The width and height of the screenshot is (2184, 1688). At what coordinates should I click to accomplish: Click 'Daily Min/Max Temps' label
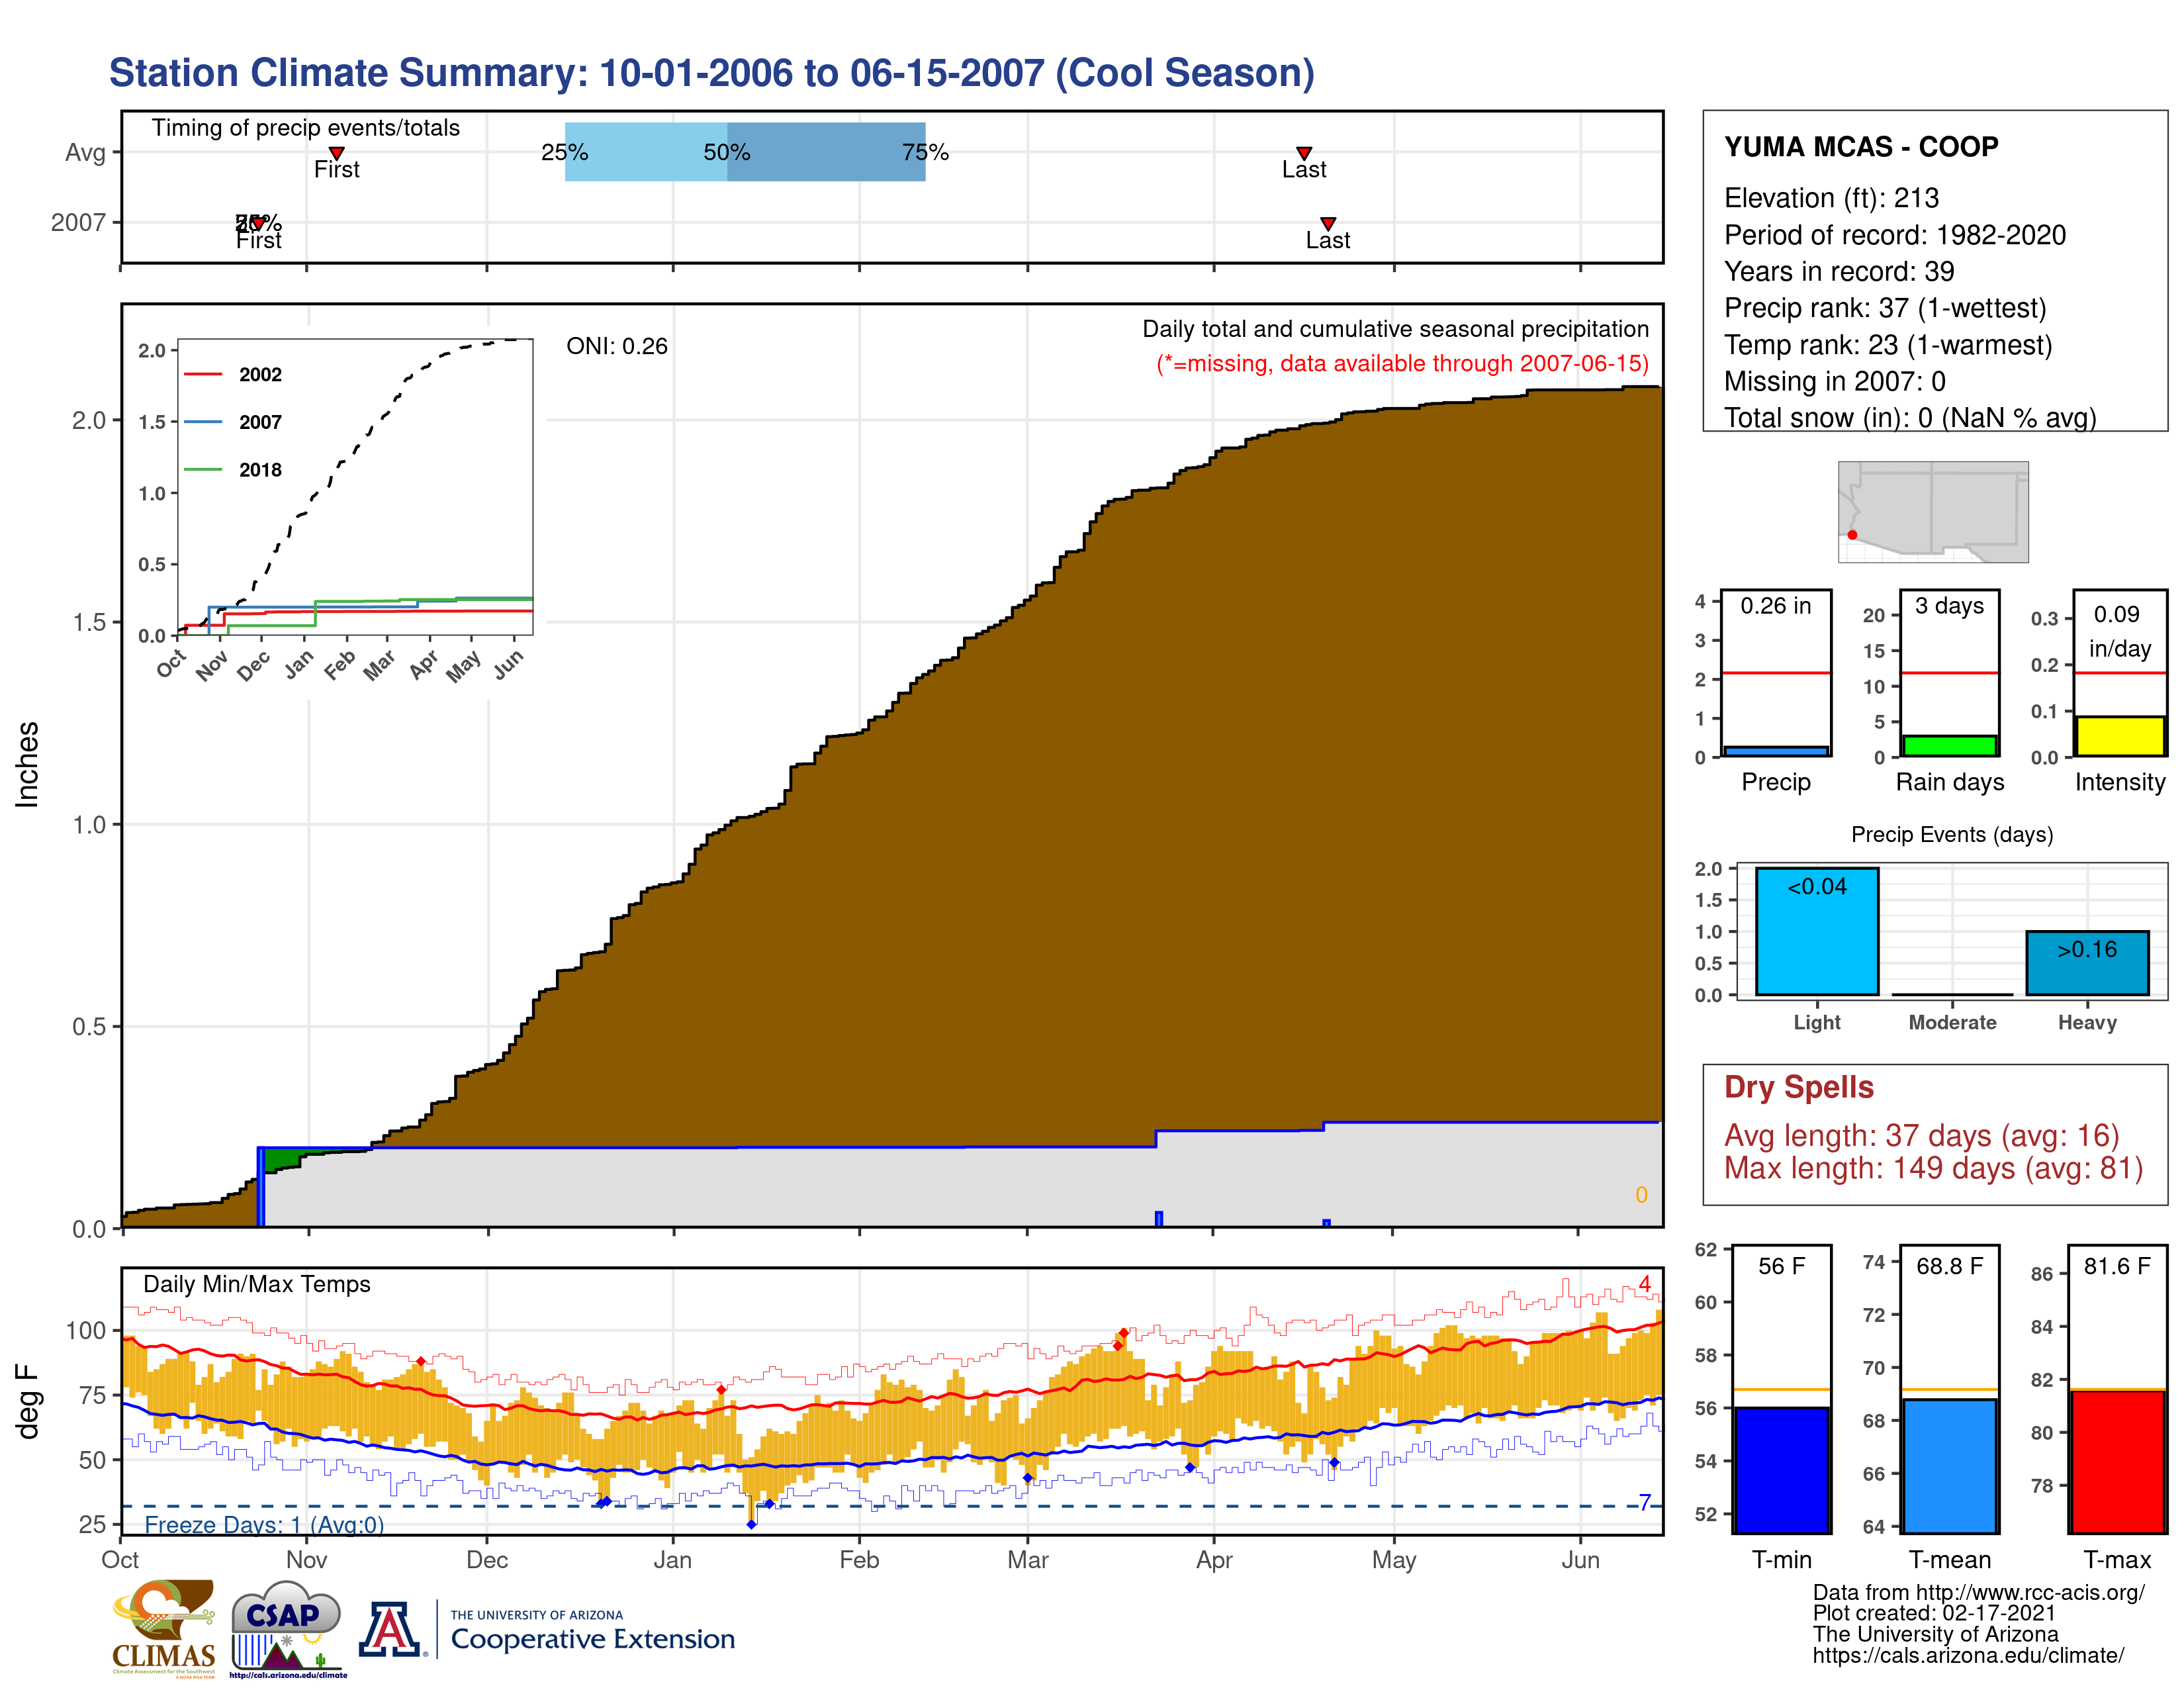256,1284
